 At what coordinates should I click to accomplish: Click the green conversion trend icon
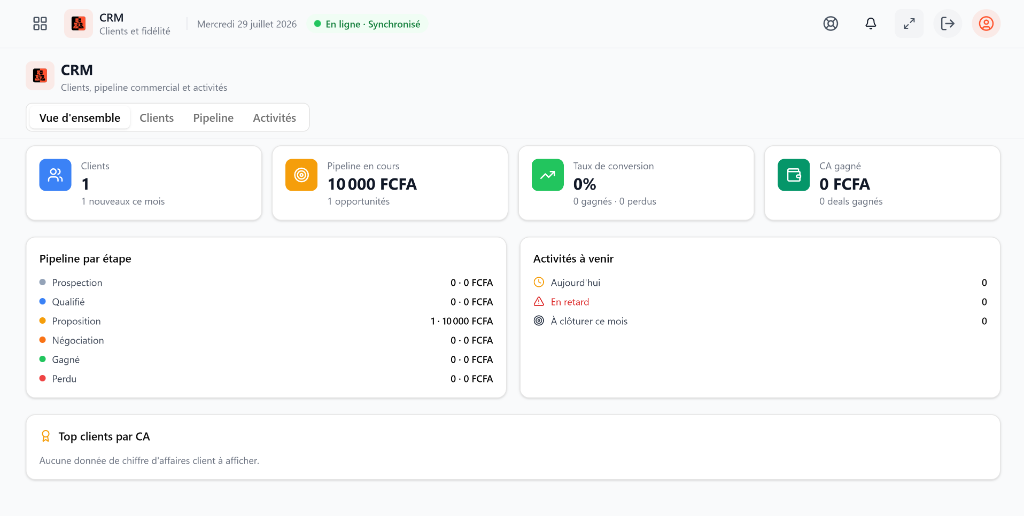click(x=548, y=175)
